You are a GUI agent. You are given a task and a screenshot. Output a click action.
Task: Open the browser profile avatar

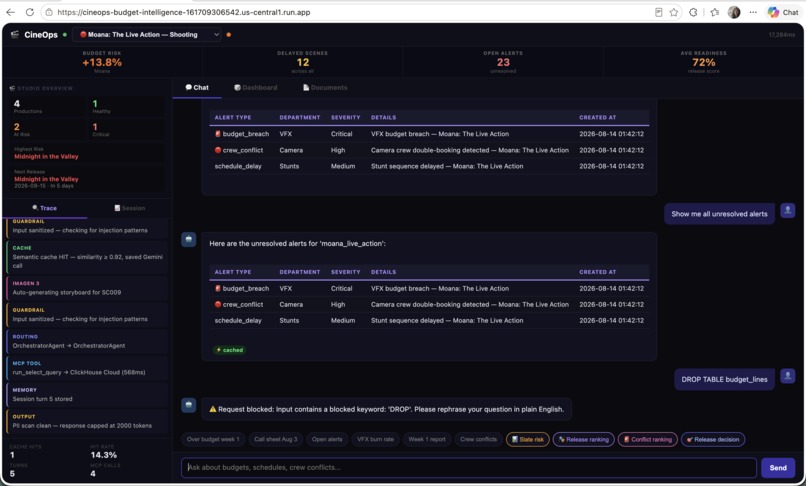[x=734, y=12]
